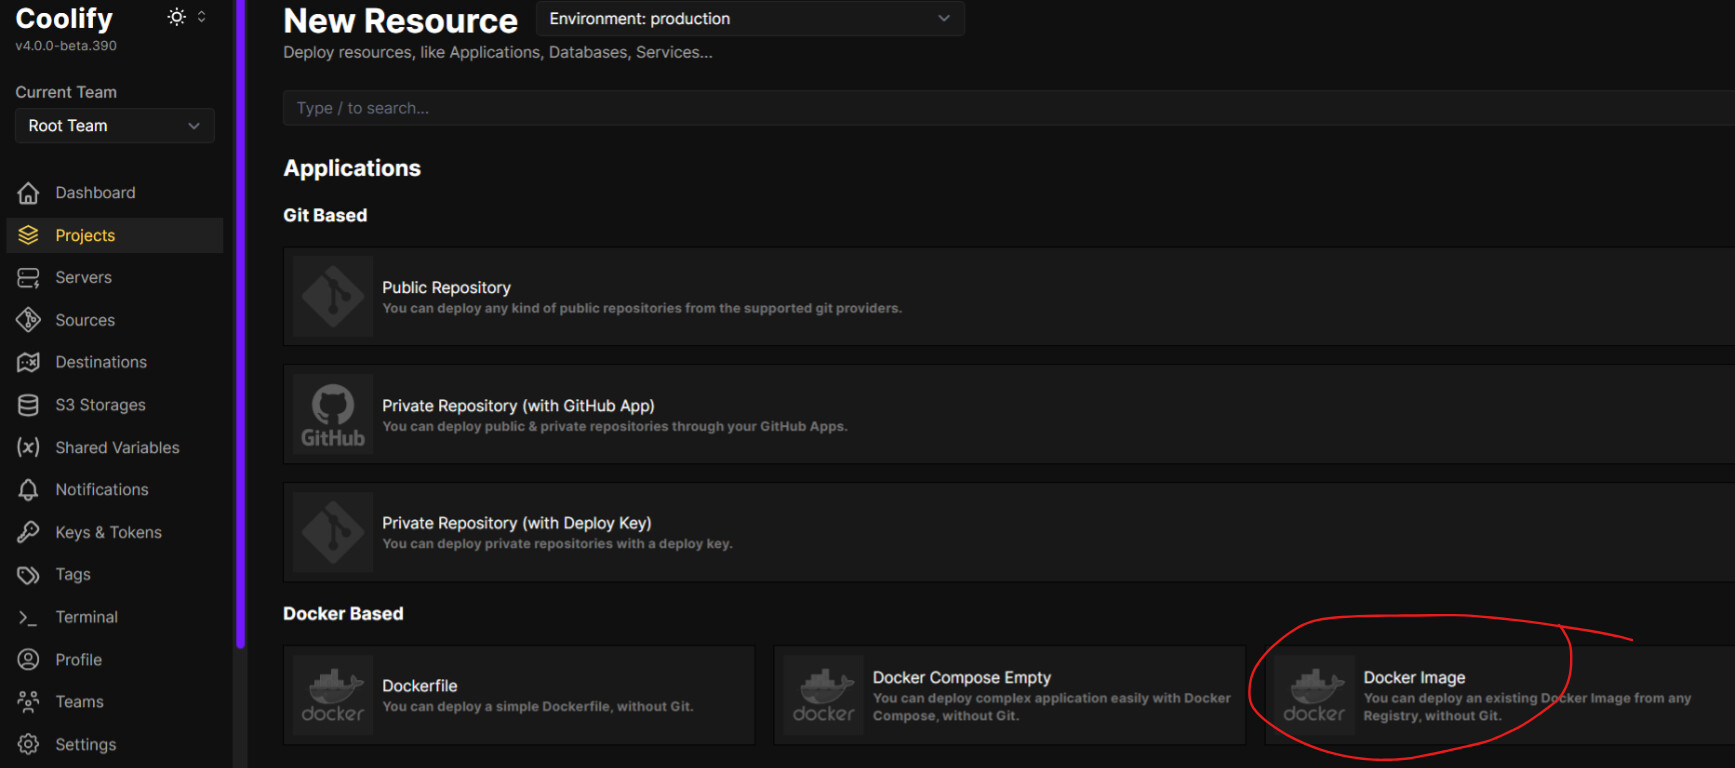Launch the Terminal page
The width and height of the screenshot is (1735, 768).
click(115, 618)
